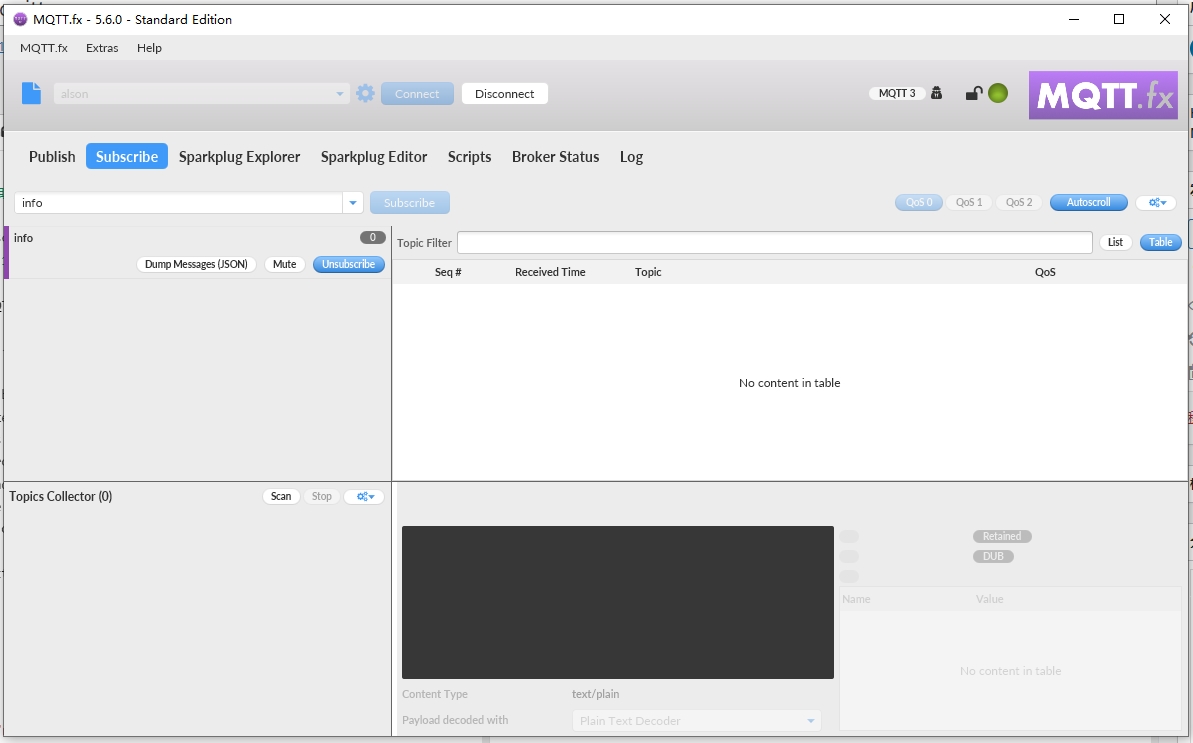Unsubscribe from the info topic

click(348, 265)
